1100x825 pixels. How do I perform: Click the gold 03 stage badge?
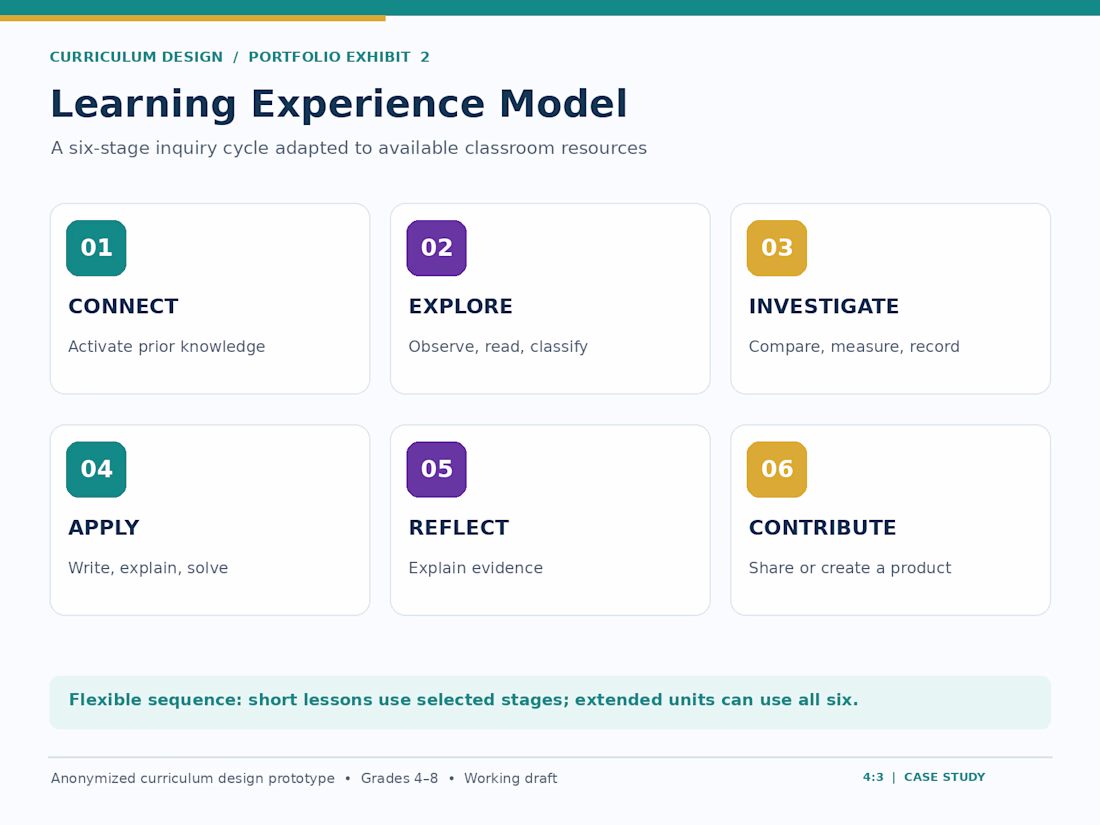[777, 248]
